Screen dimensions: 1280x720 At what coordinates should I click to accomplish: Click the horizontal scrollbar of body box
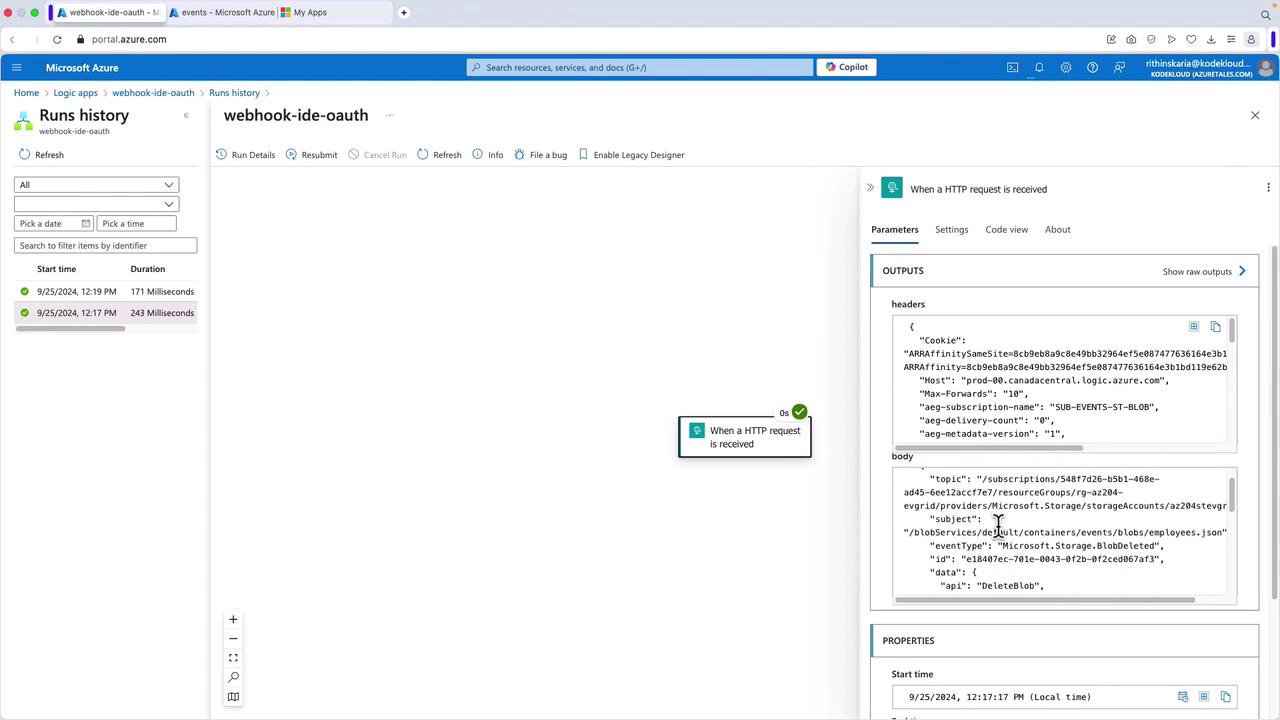click(1044, 600)
